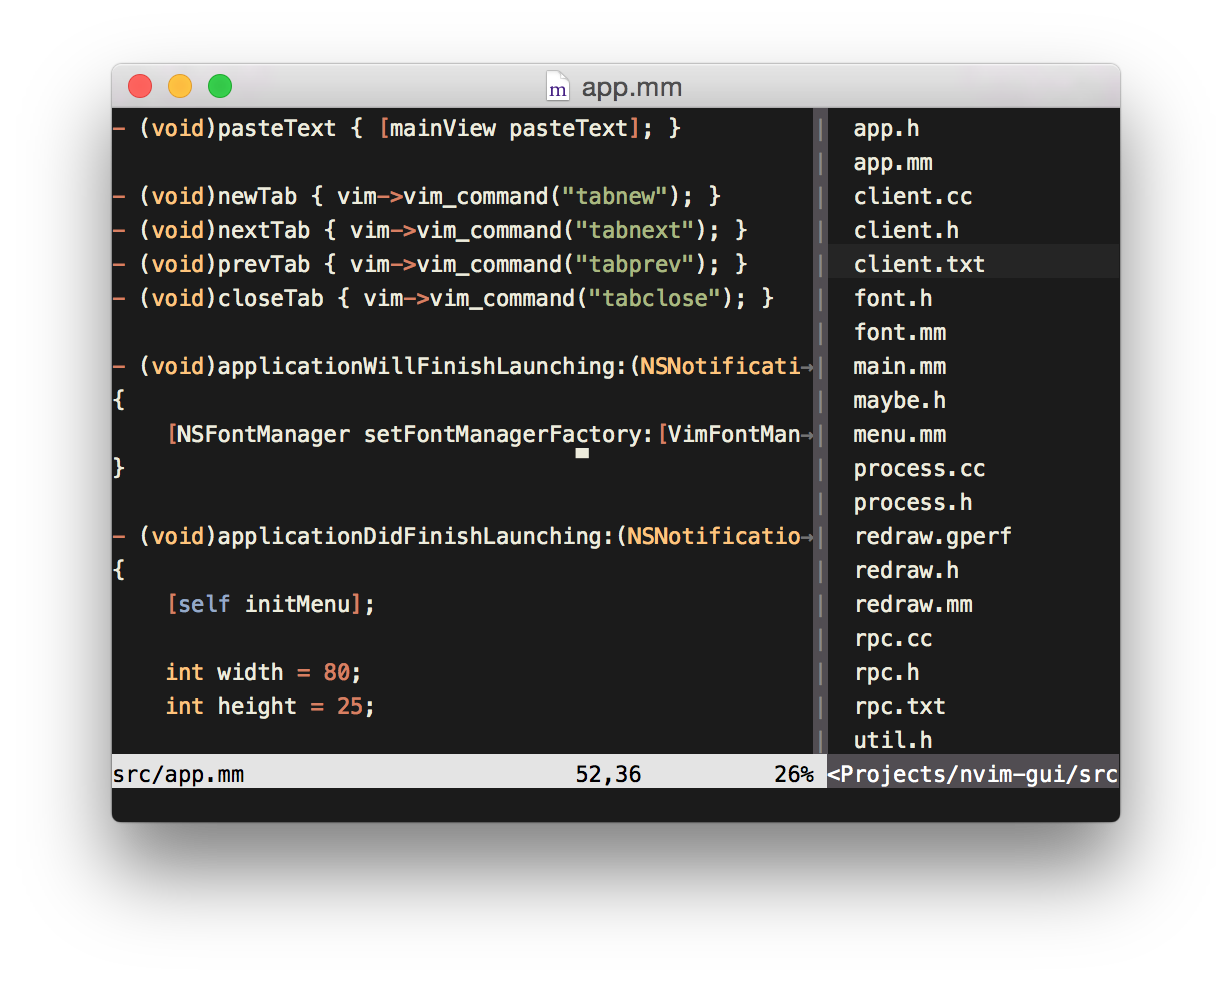
Task: Close the app.mm window with red button
Action: 140,86
